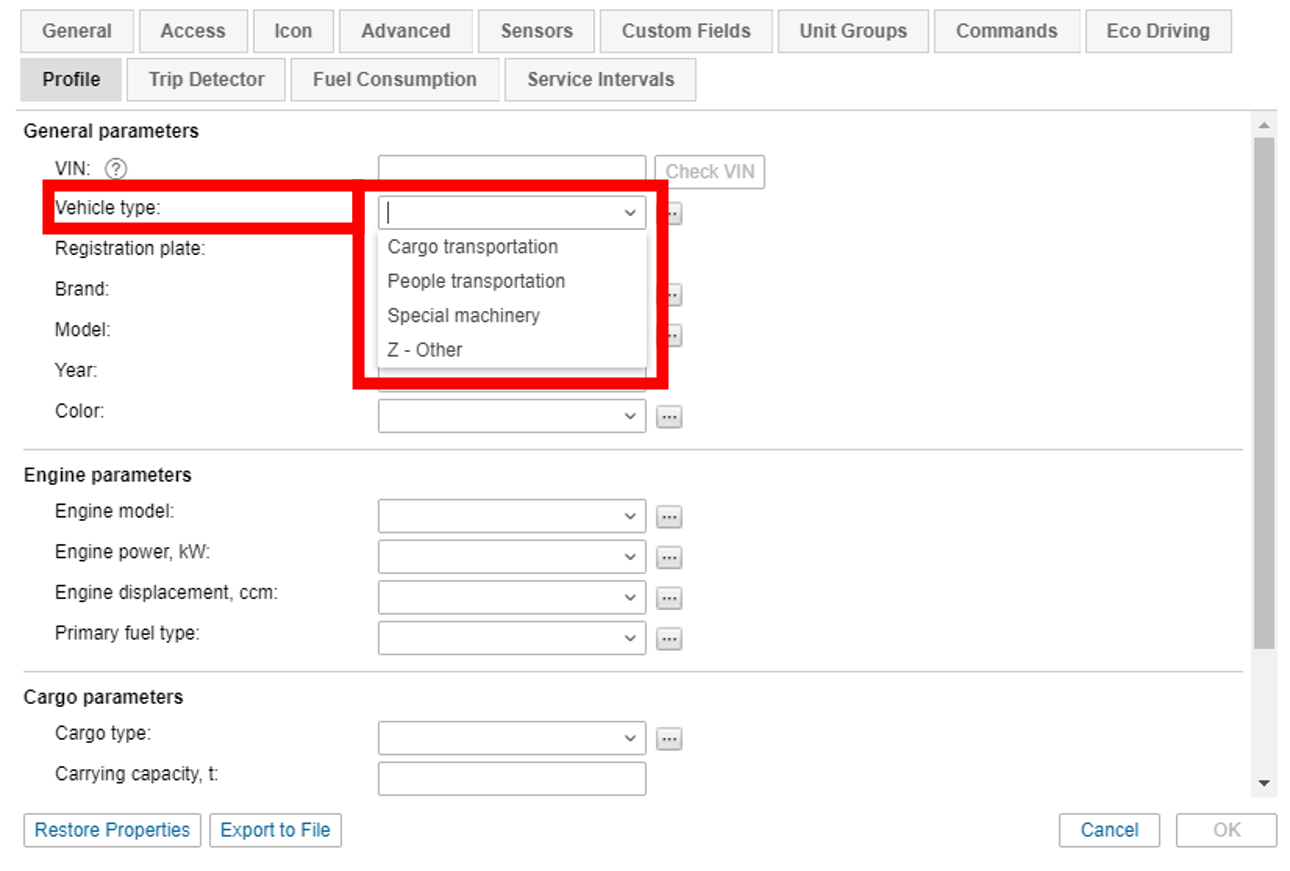Click ellipsis button beside Engine displacement field
The height and width of the screenshot is (871, 1290).
(x=669, y=598)
